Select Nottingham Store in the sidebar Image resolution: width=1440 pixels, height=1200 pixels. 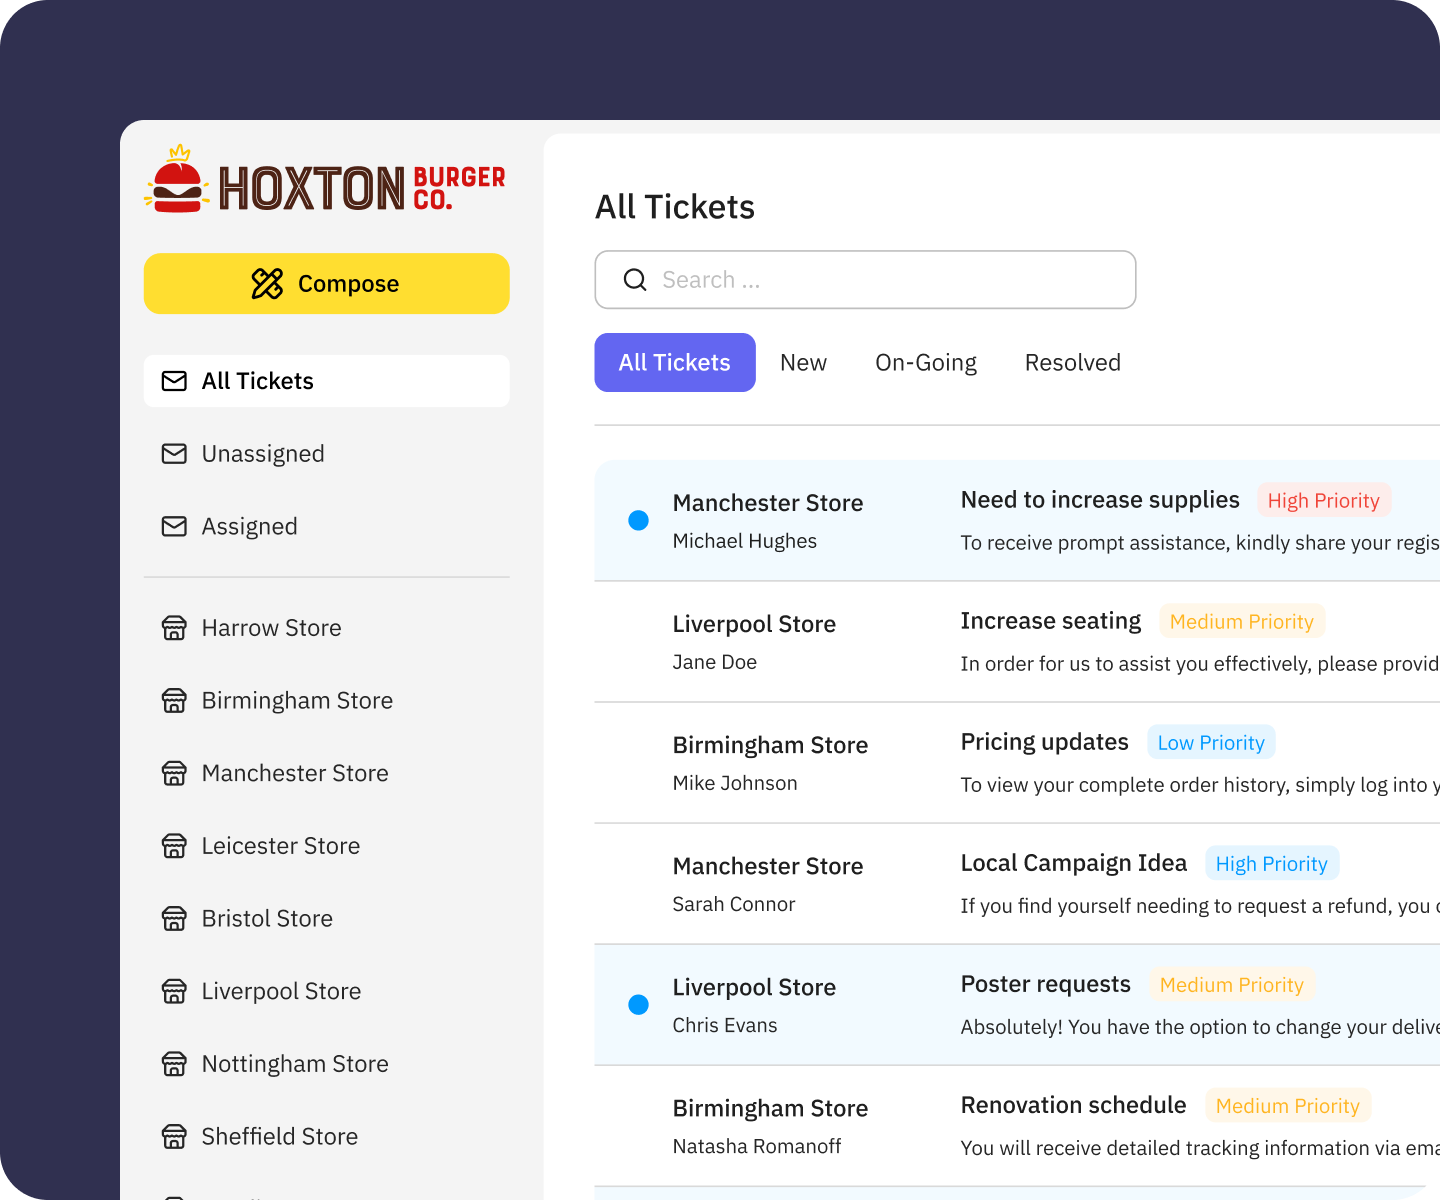click(x=326, y=1064)
